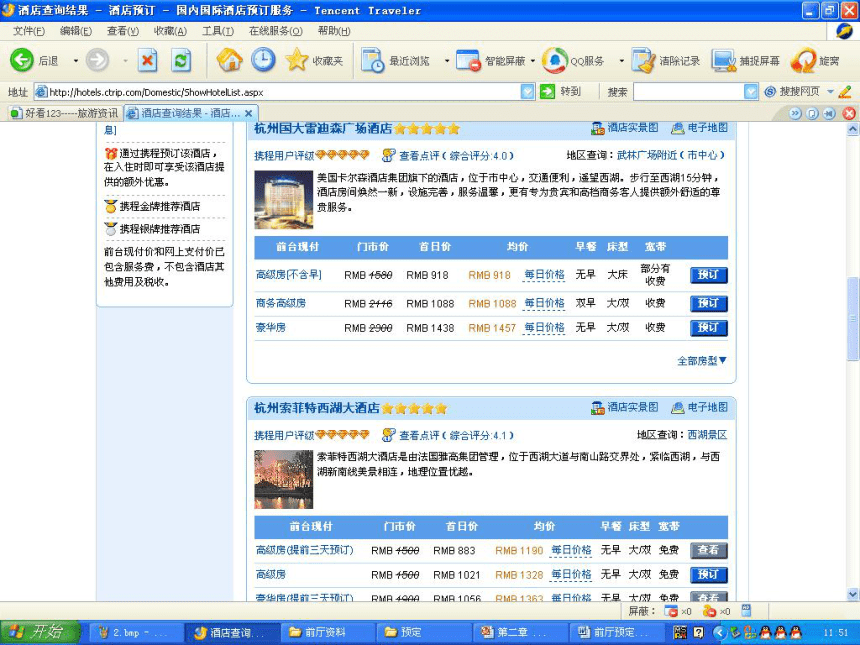Stop loading with the red X icon
Image resolution: width=860 pixels, height=645 pixels.
coord(147,60)
